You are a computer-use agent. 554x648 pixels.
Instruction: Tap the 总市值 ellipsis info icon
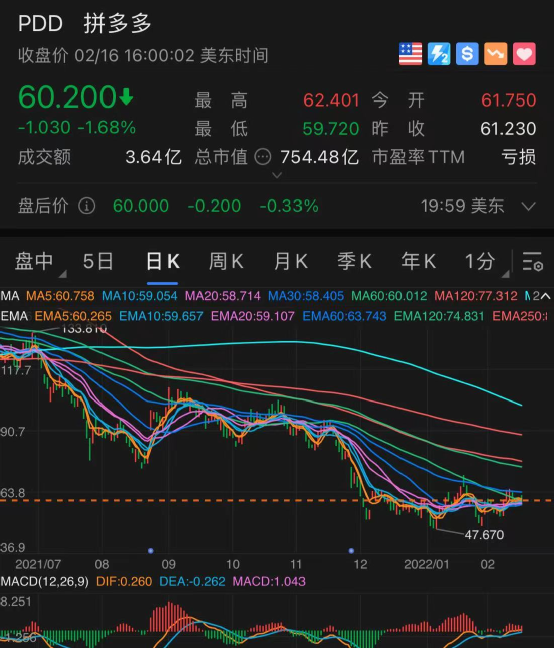coord(263,157)
